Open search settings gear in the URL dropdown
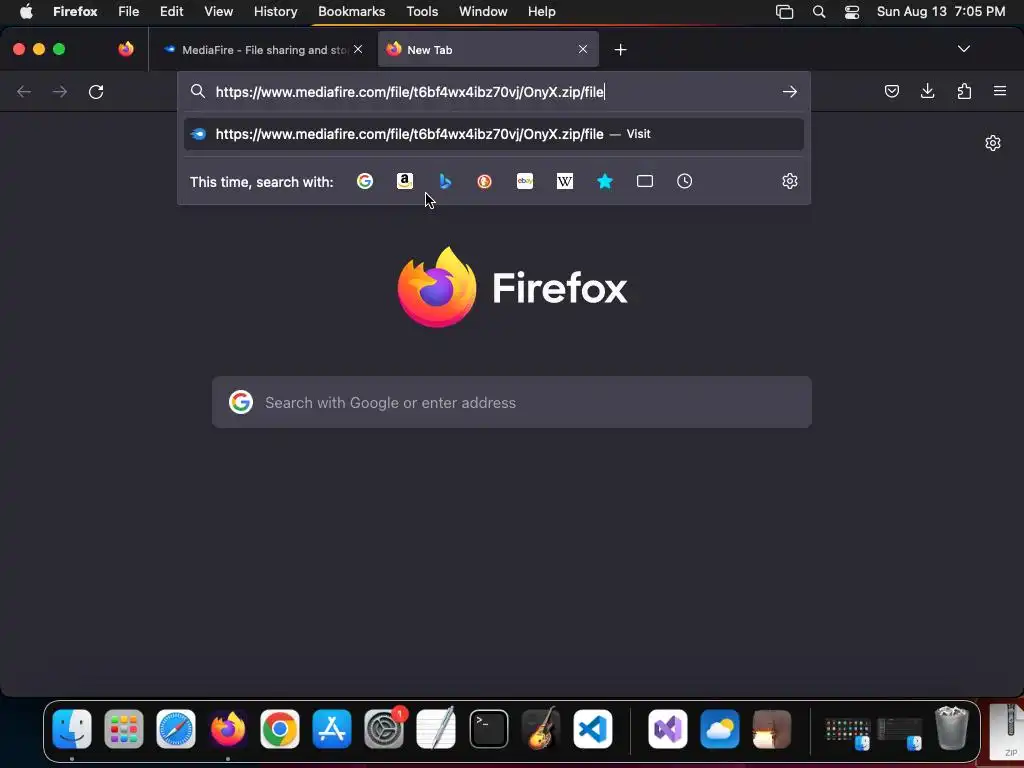This screenshot has height=768, width=1024. click(790, 182)
